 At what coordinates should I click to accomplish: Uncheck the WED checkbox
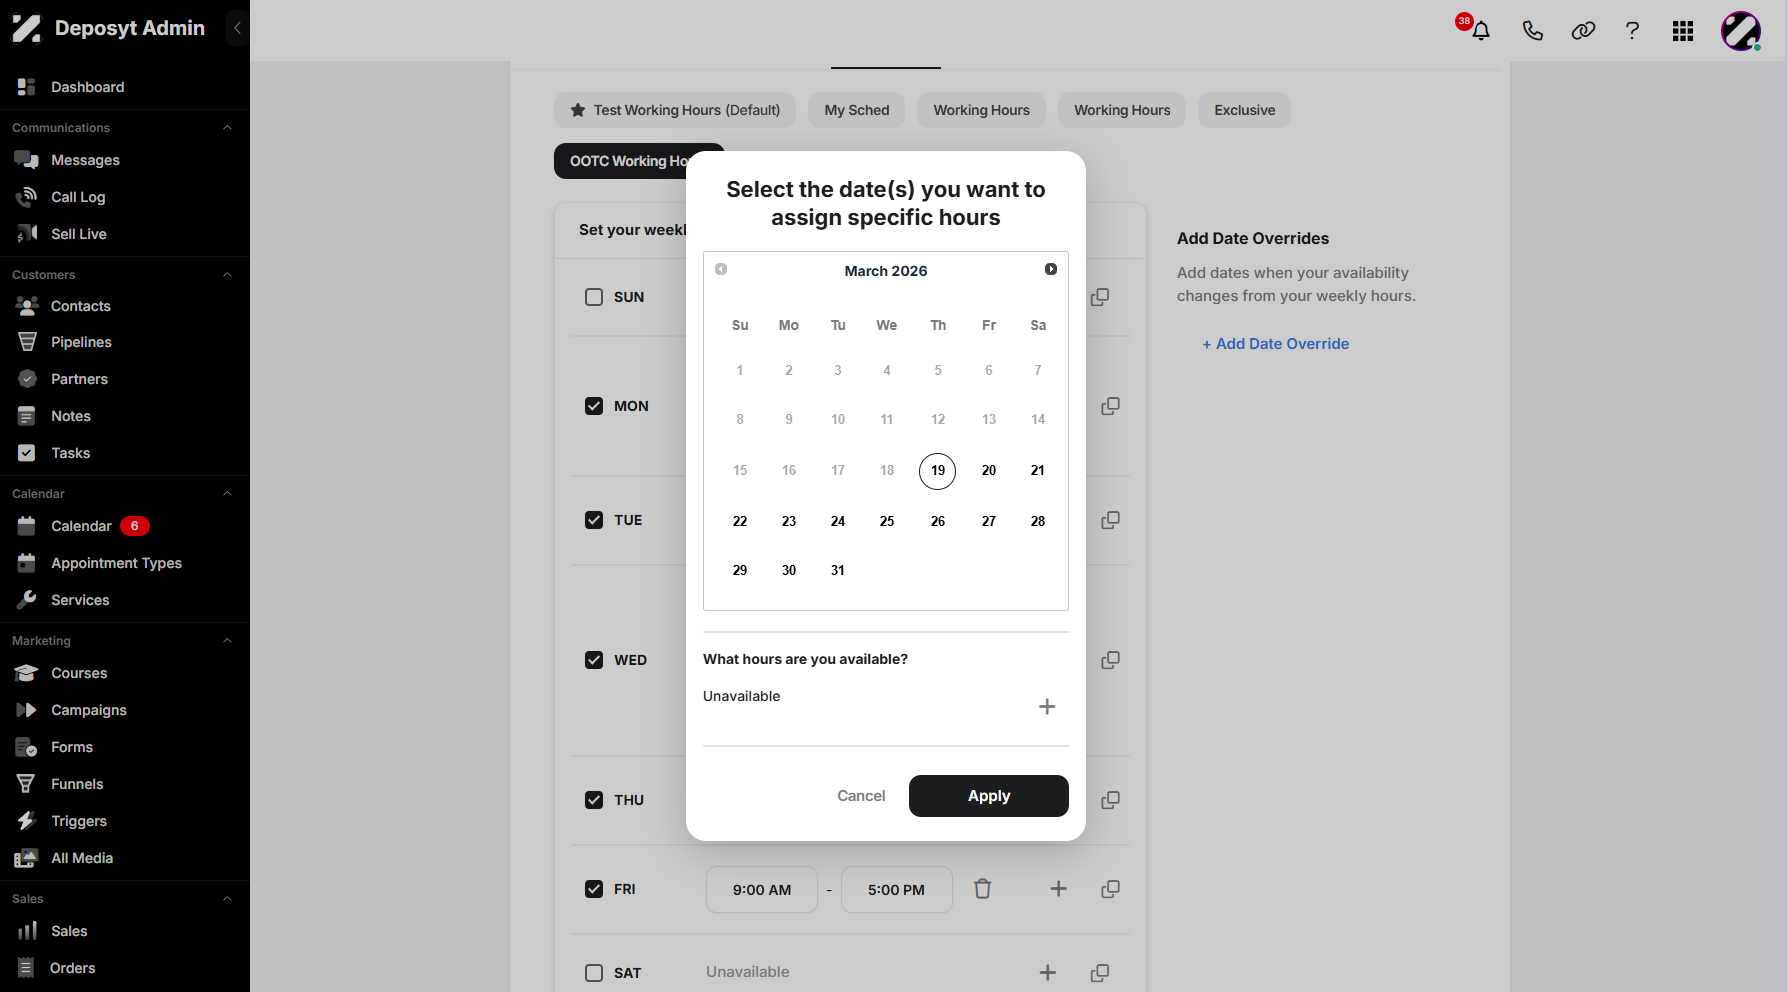(594, 660)
